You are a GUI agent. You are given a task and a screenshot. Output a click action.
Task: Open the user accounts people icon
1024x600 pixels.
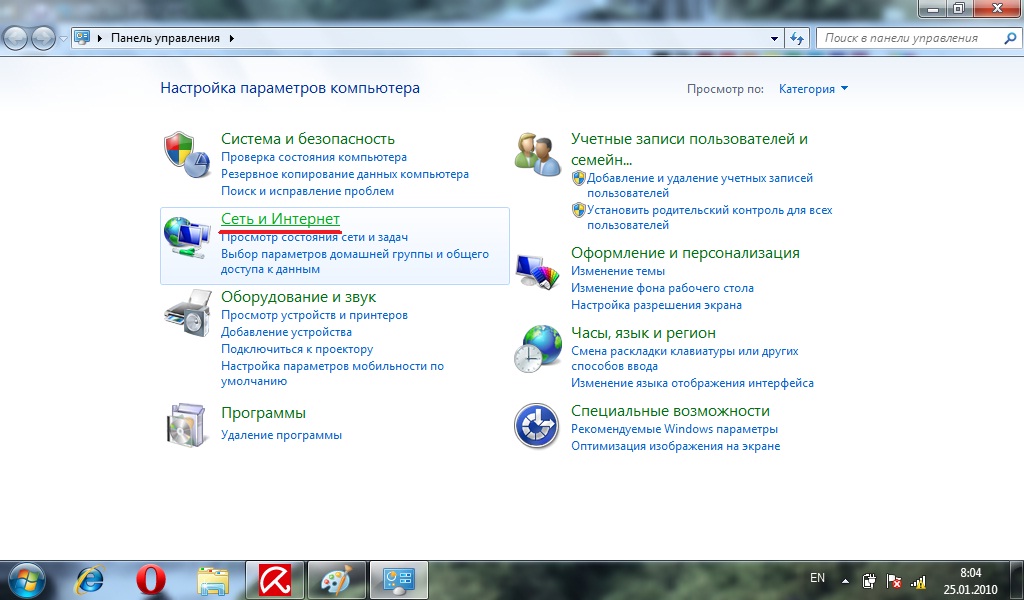tap(537, 154)
